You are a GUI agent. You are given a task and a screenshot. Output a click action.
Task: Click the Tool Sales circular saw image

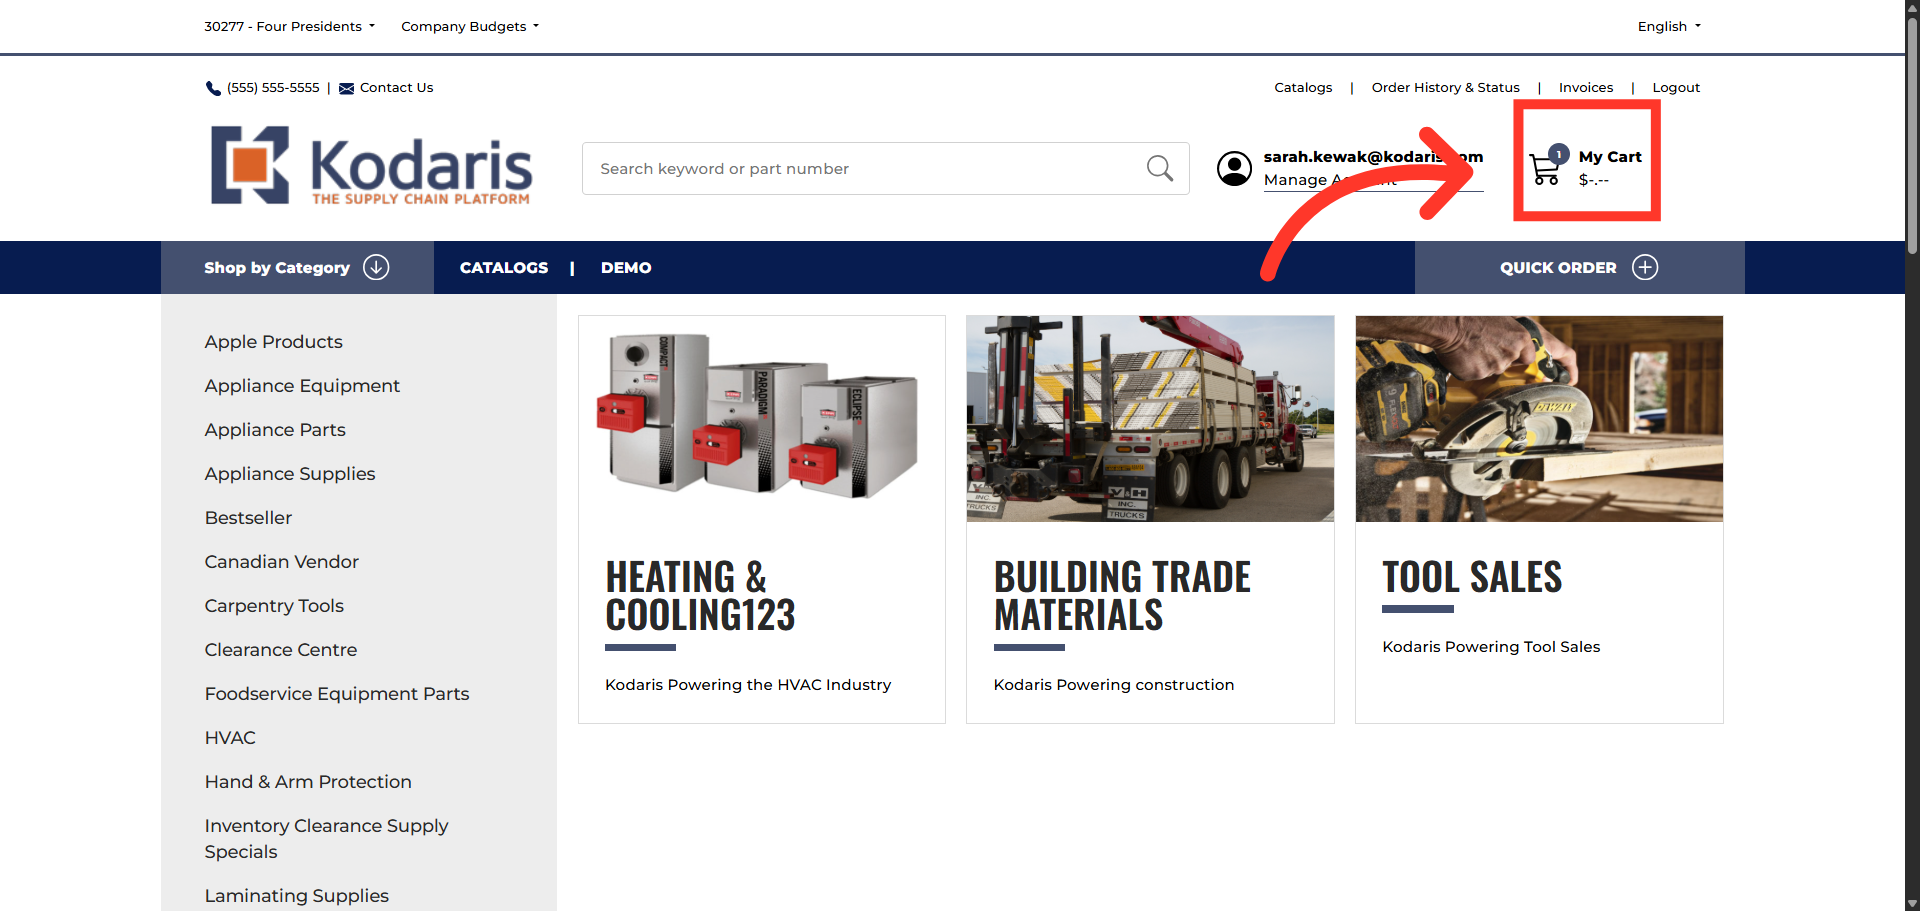pos(1539,418)
